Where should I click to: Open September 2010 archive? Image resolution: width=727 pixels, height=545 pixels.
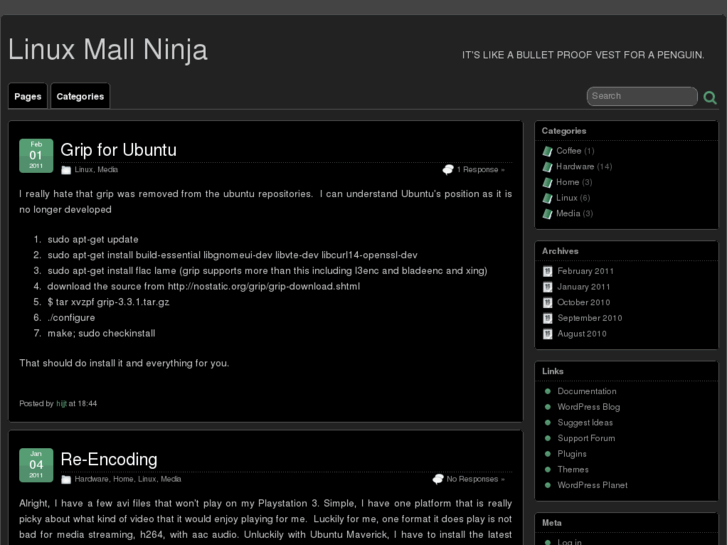[589, 318]
